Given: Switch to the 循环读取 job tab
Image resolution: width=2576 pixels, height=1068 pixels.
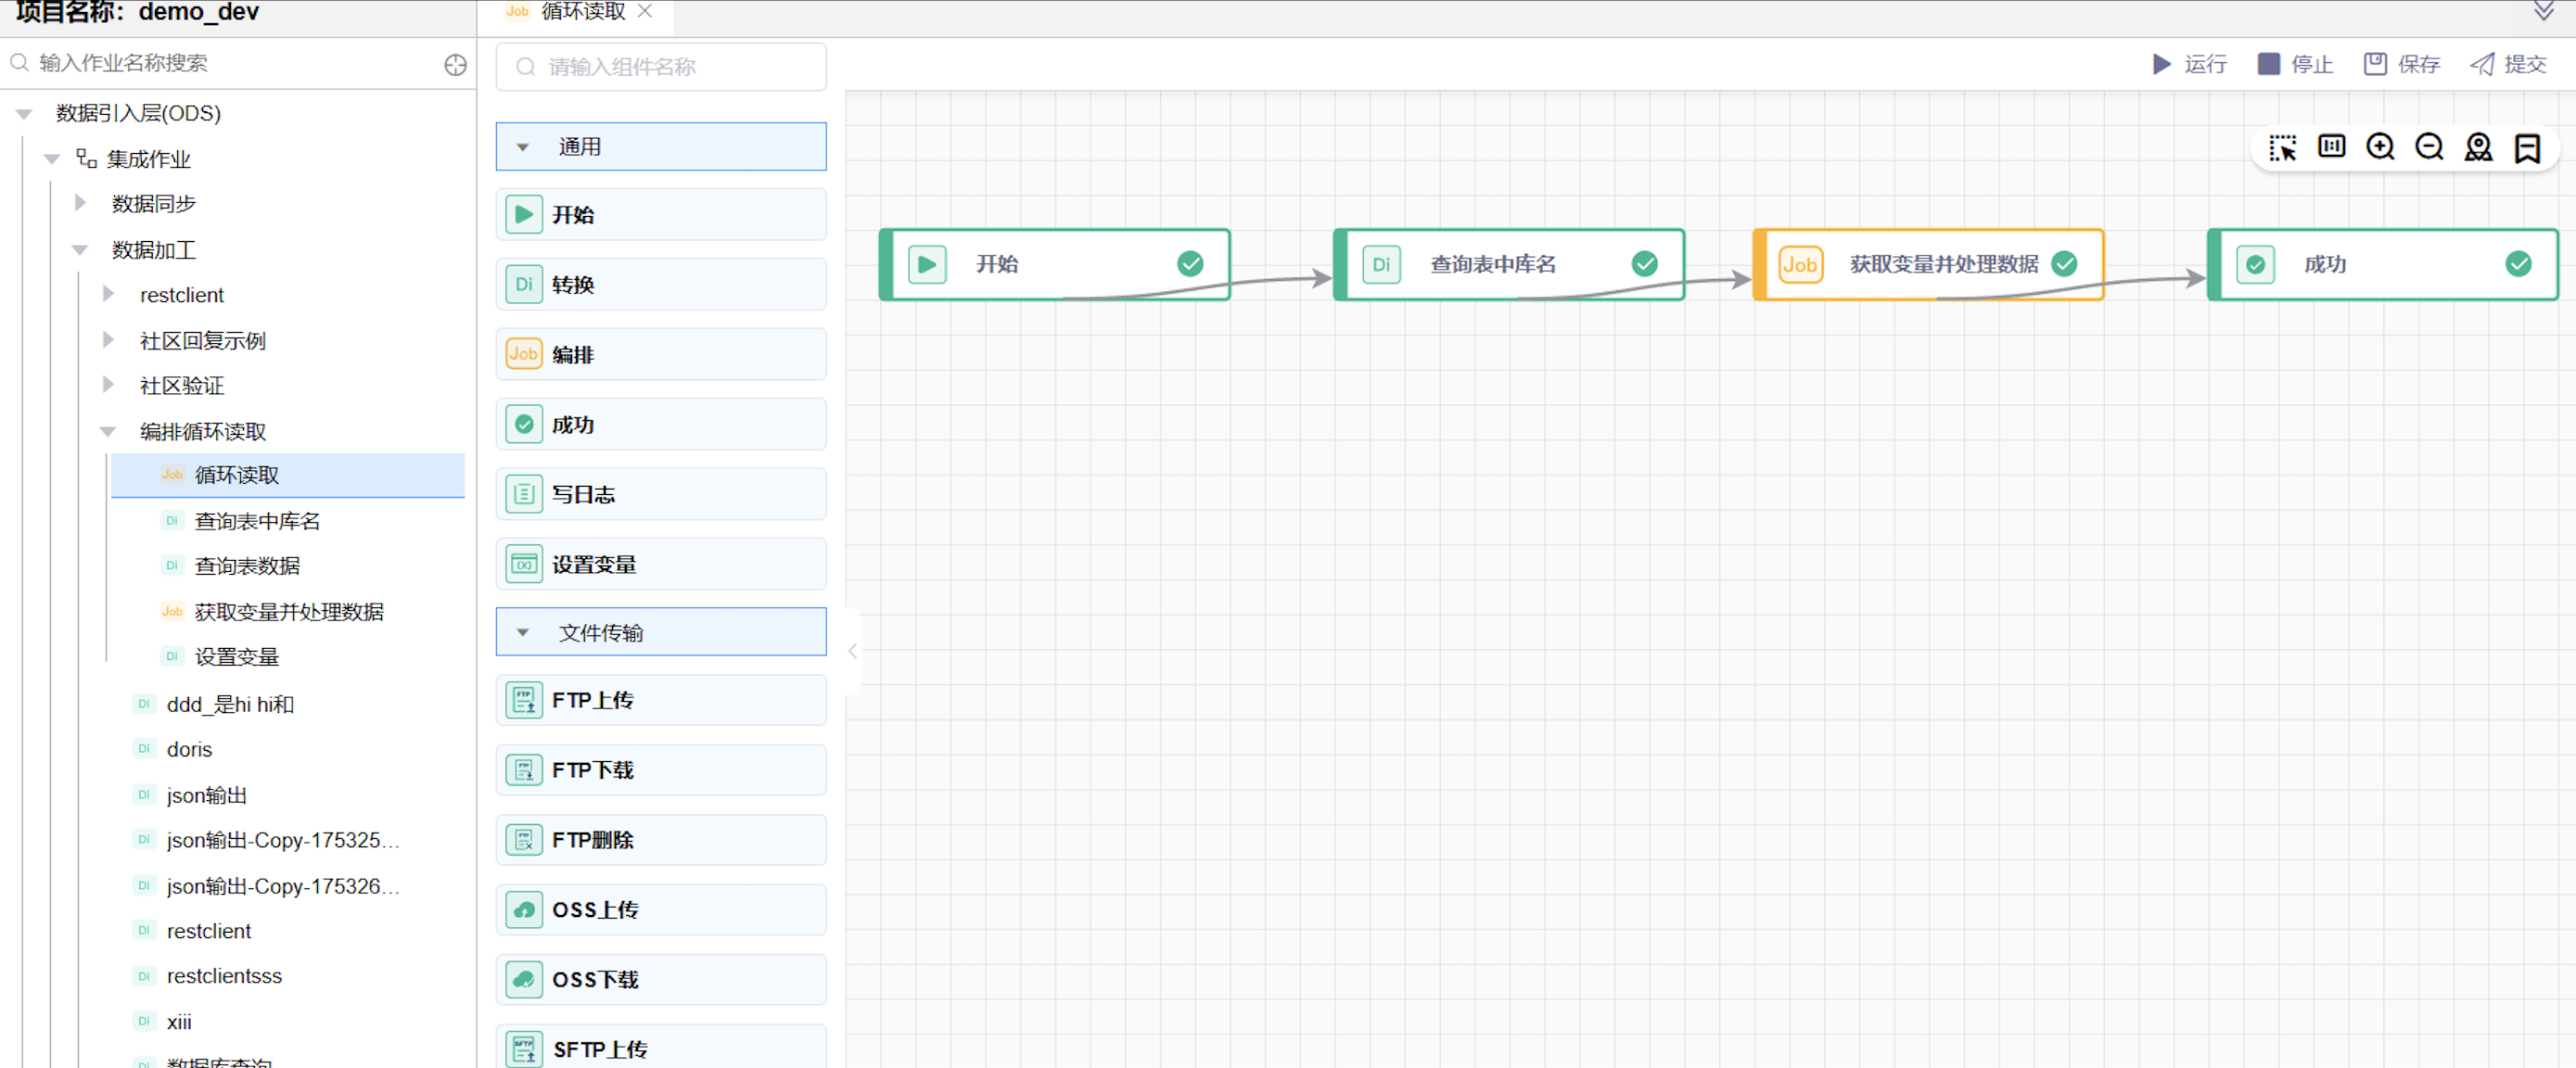Looking at the screenshot, I should (x=582, y=12).
